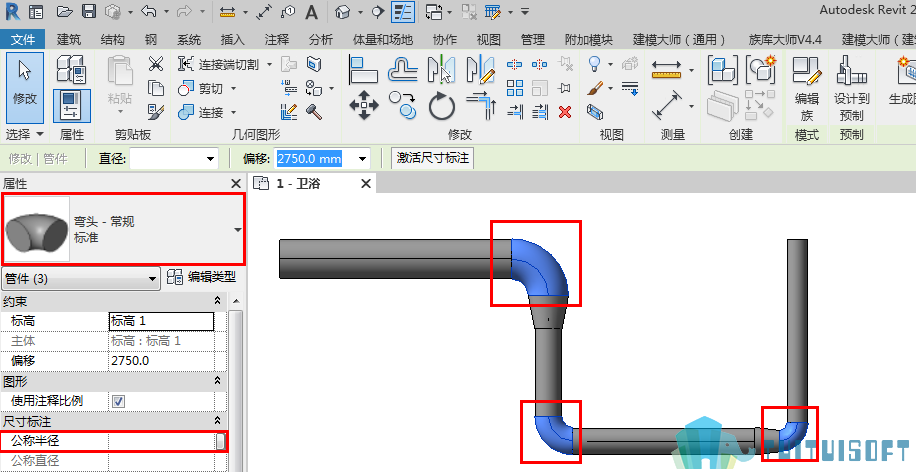Cut to clipboard with scissors icon
916x472 pixels.
click(156, 63)
